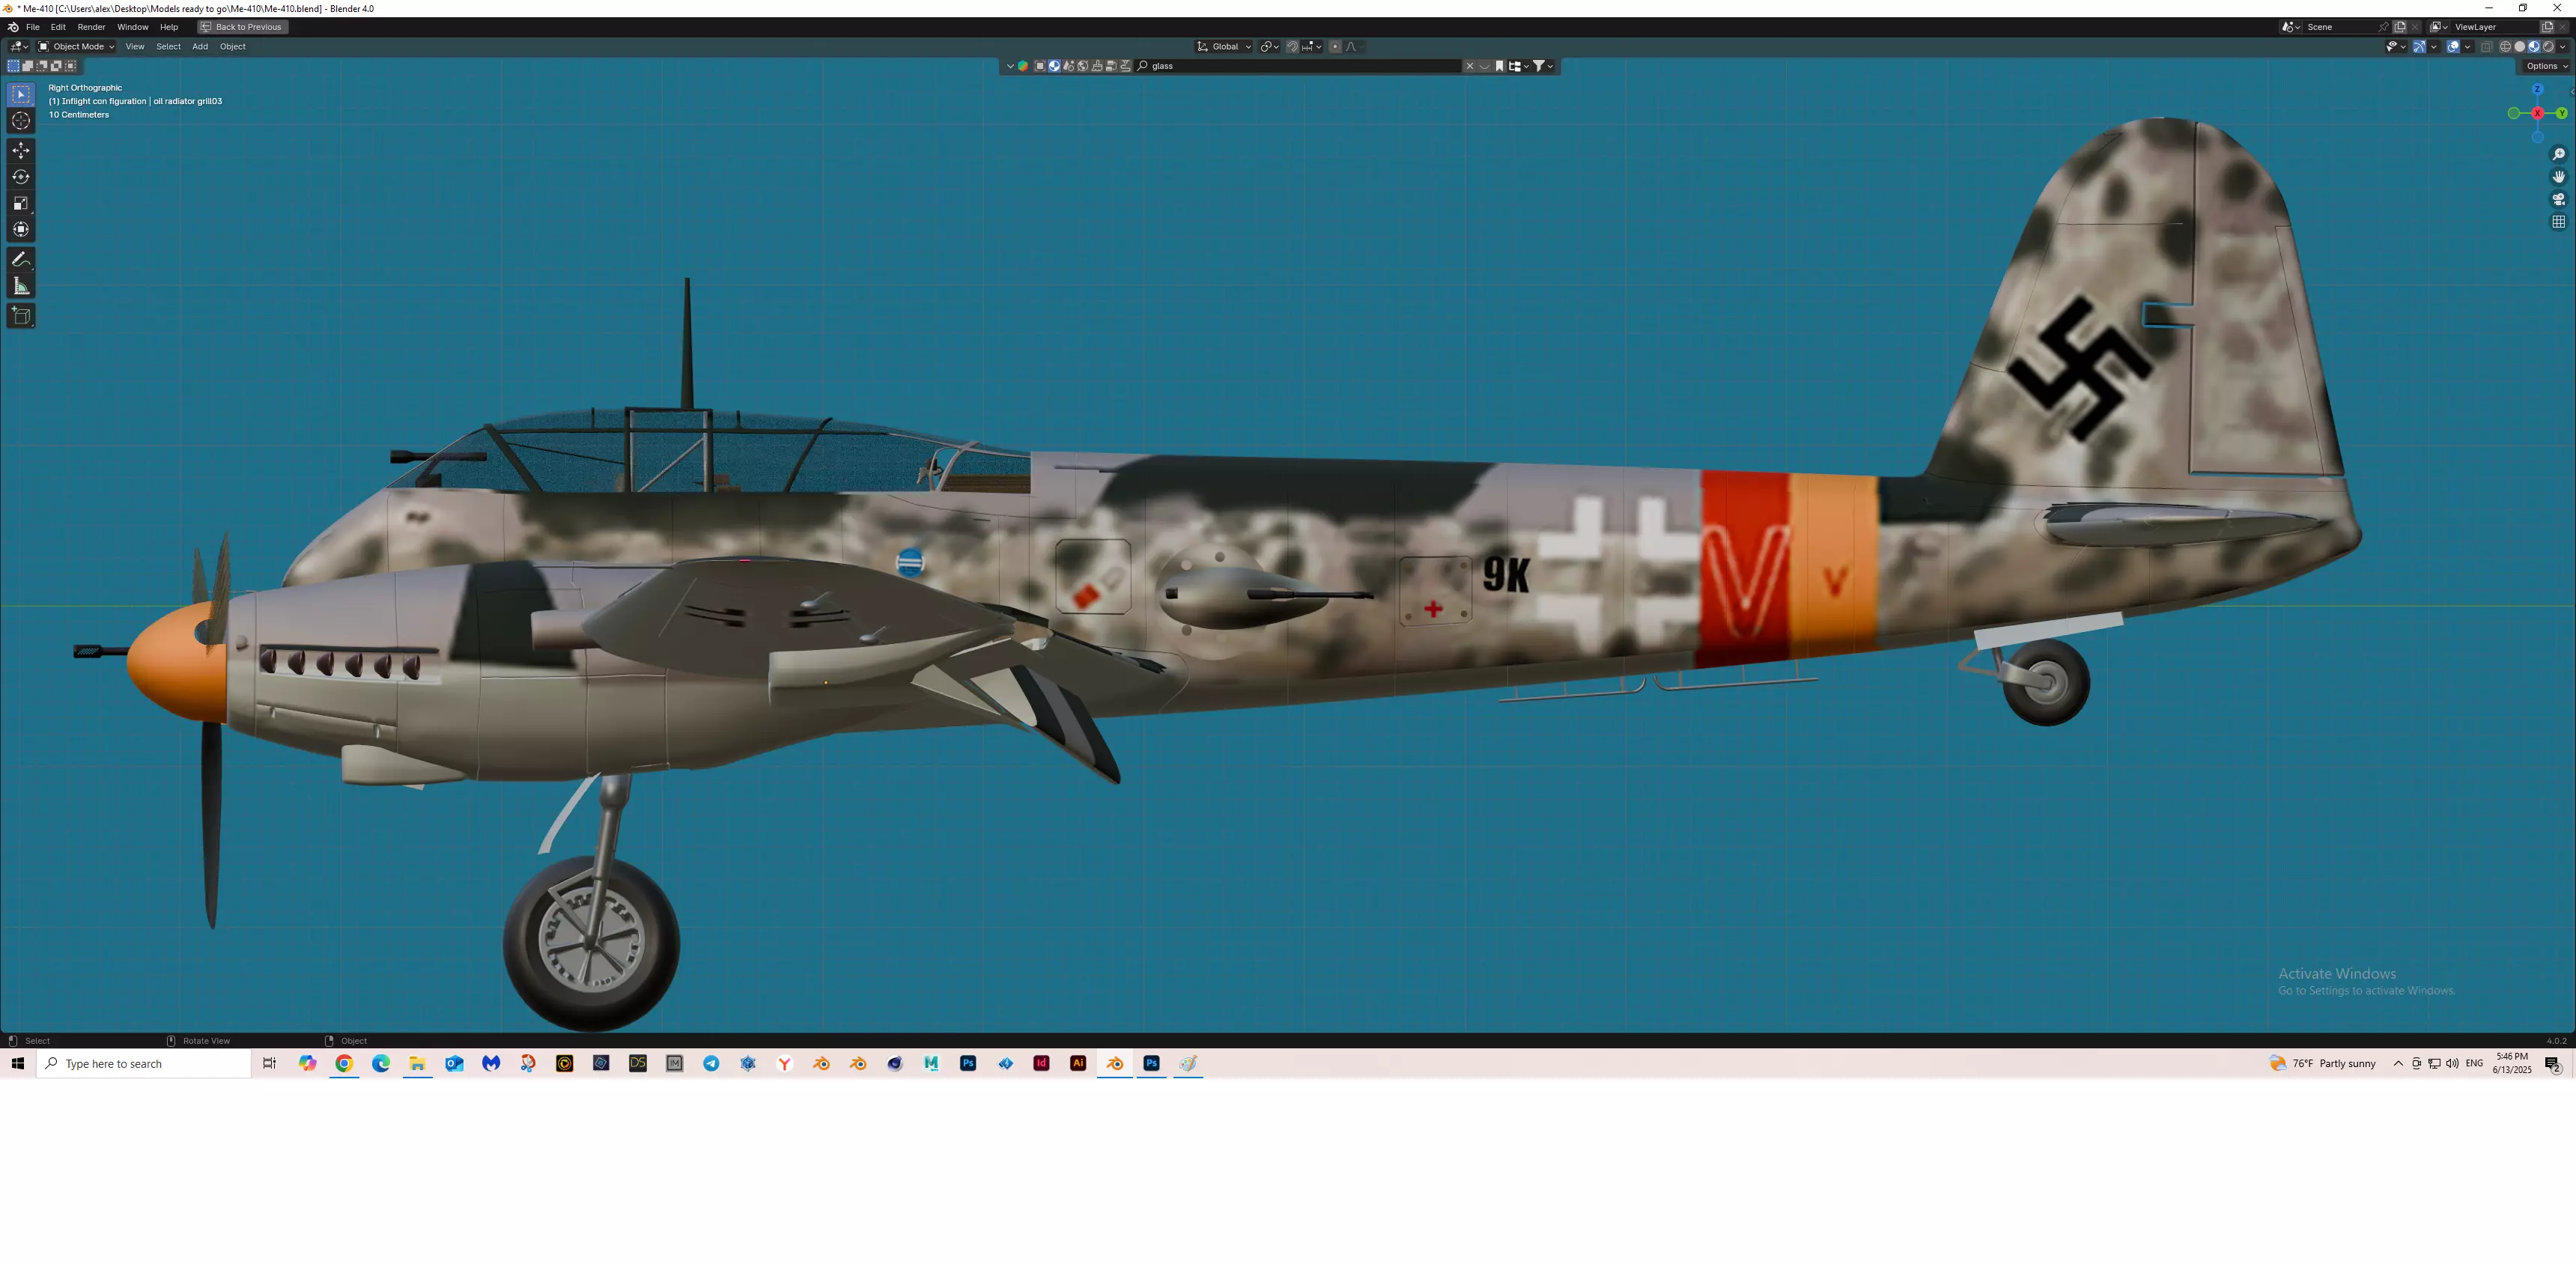Choose the Extend selection mode icon
Screen dimensions: 2576x1264
(28, 66)
